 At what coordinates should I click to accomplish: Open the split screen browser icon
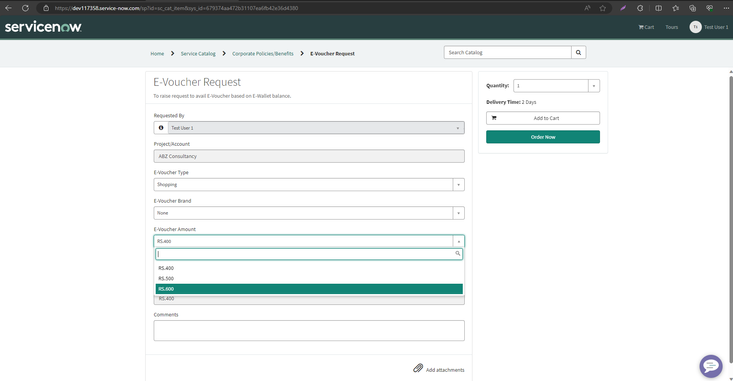(x=658, y=8)
